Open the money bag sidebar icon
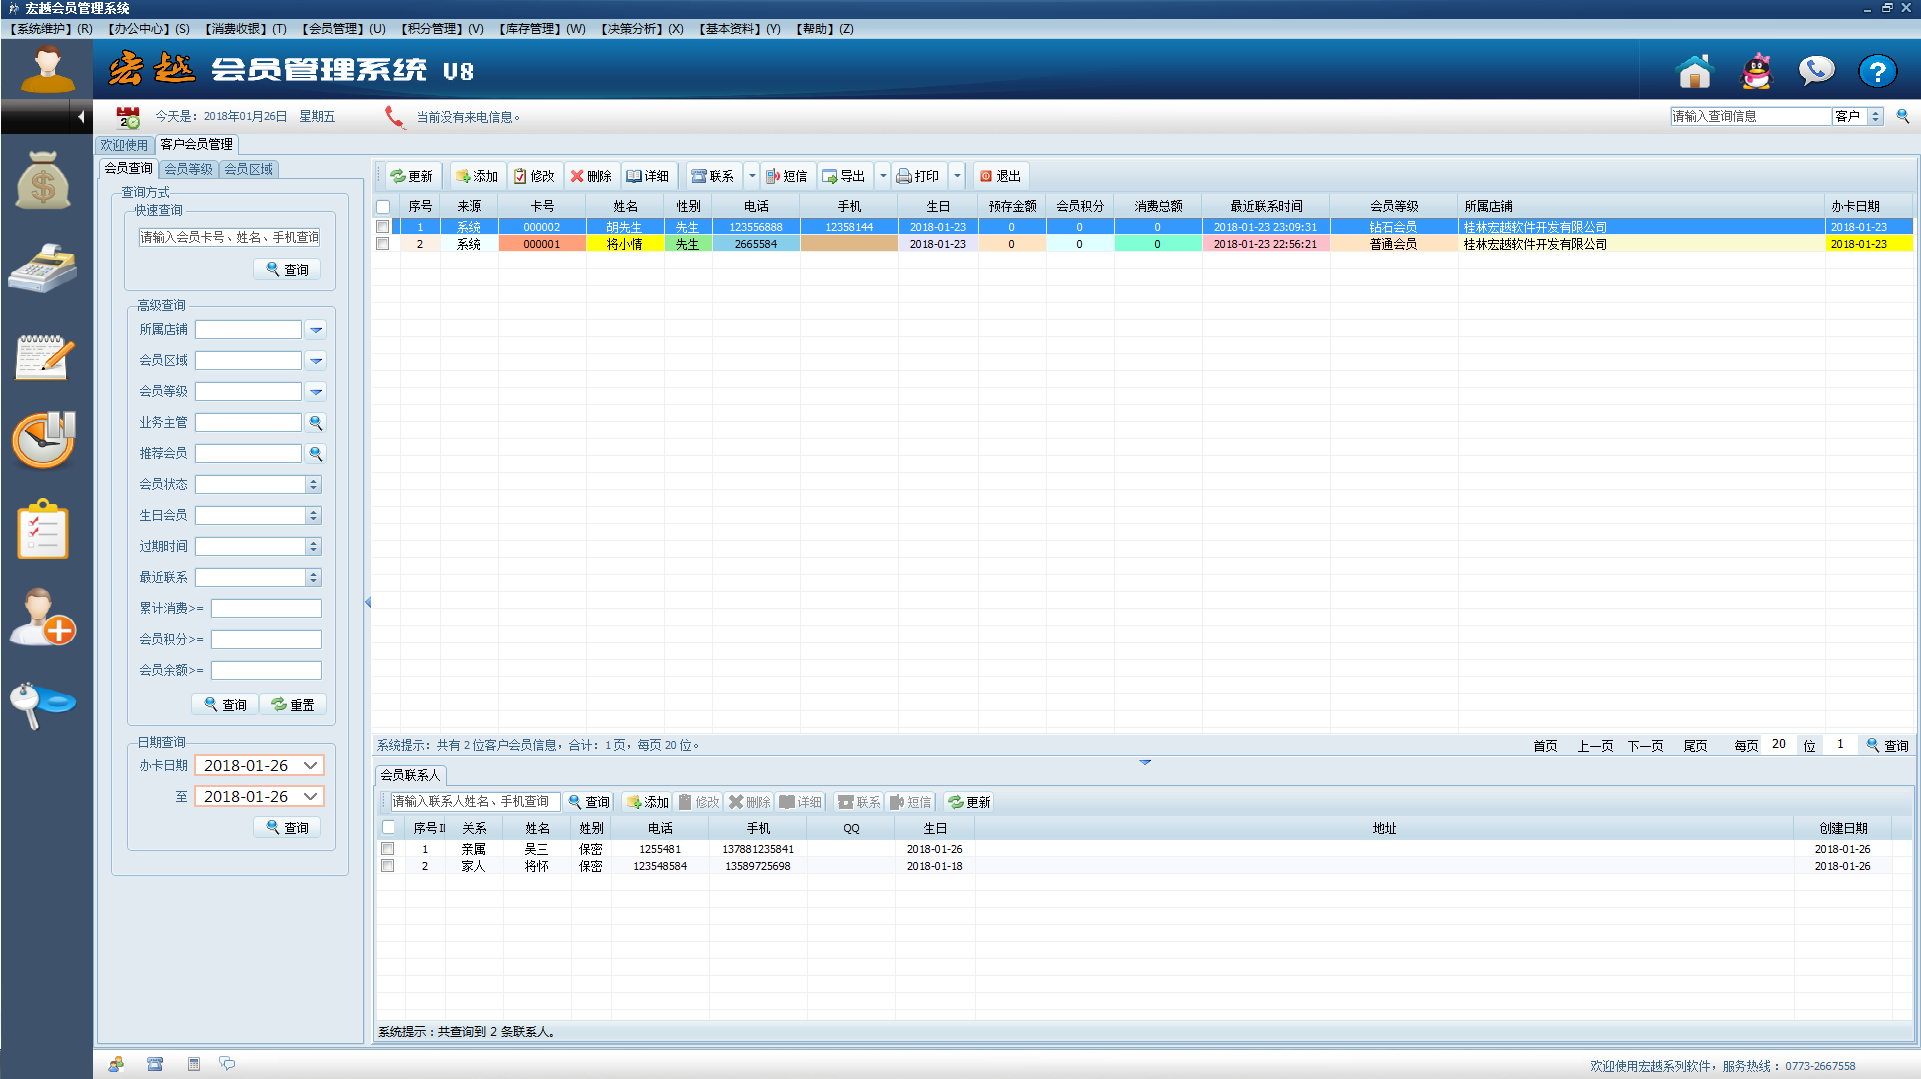 tap(43, 181)
